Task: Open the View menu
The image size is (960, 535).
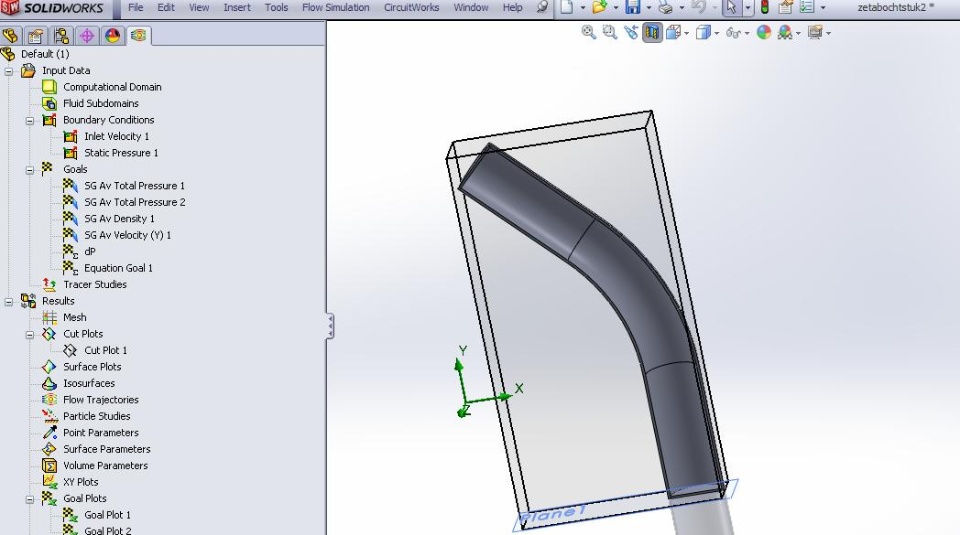Action: coord(199,7)
